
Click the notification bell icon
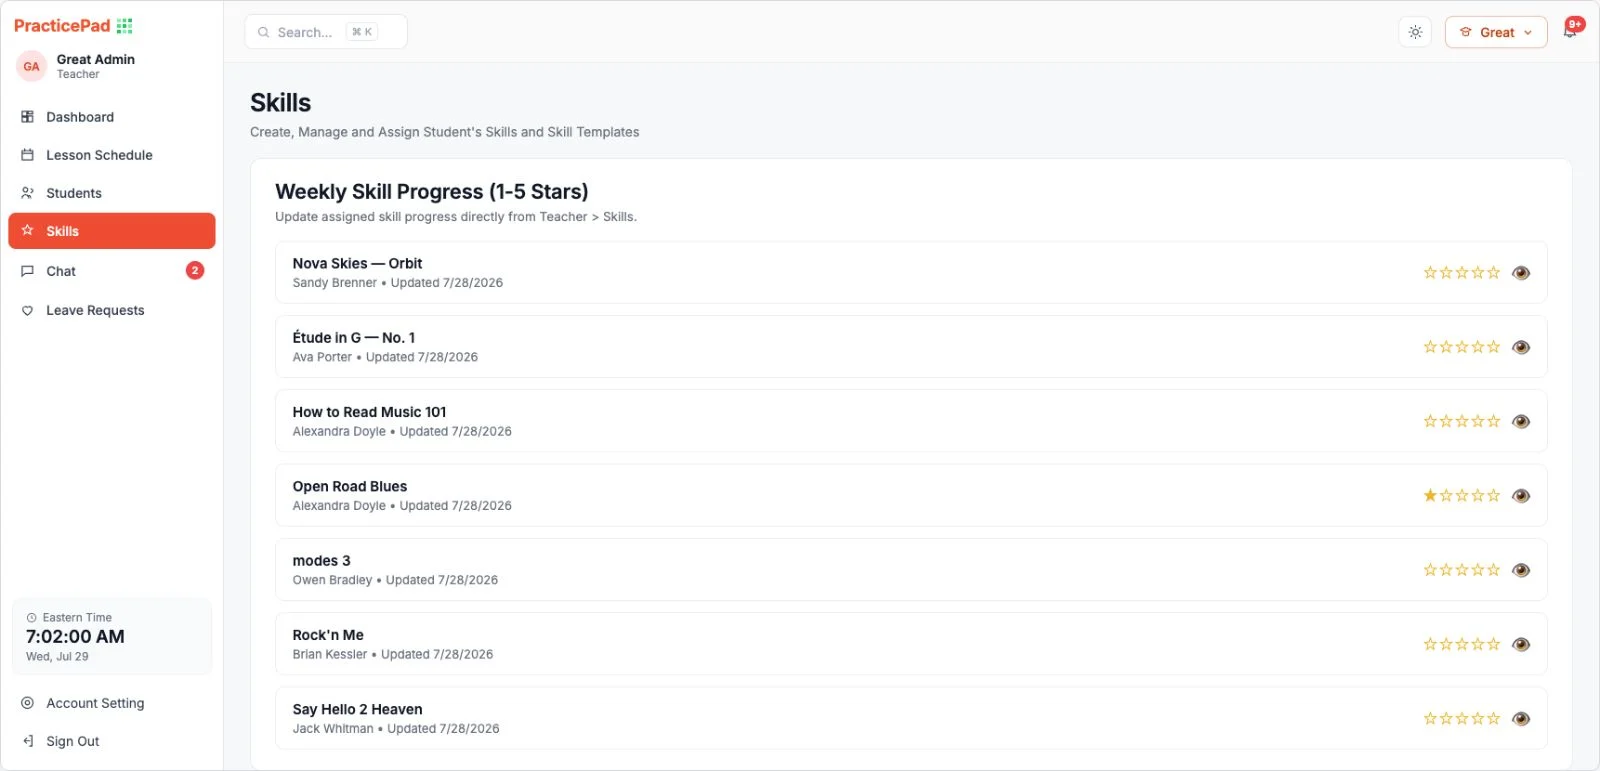[1569, 32]
